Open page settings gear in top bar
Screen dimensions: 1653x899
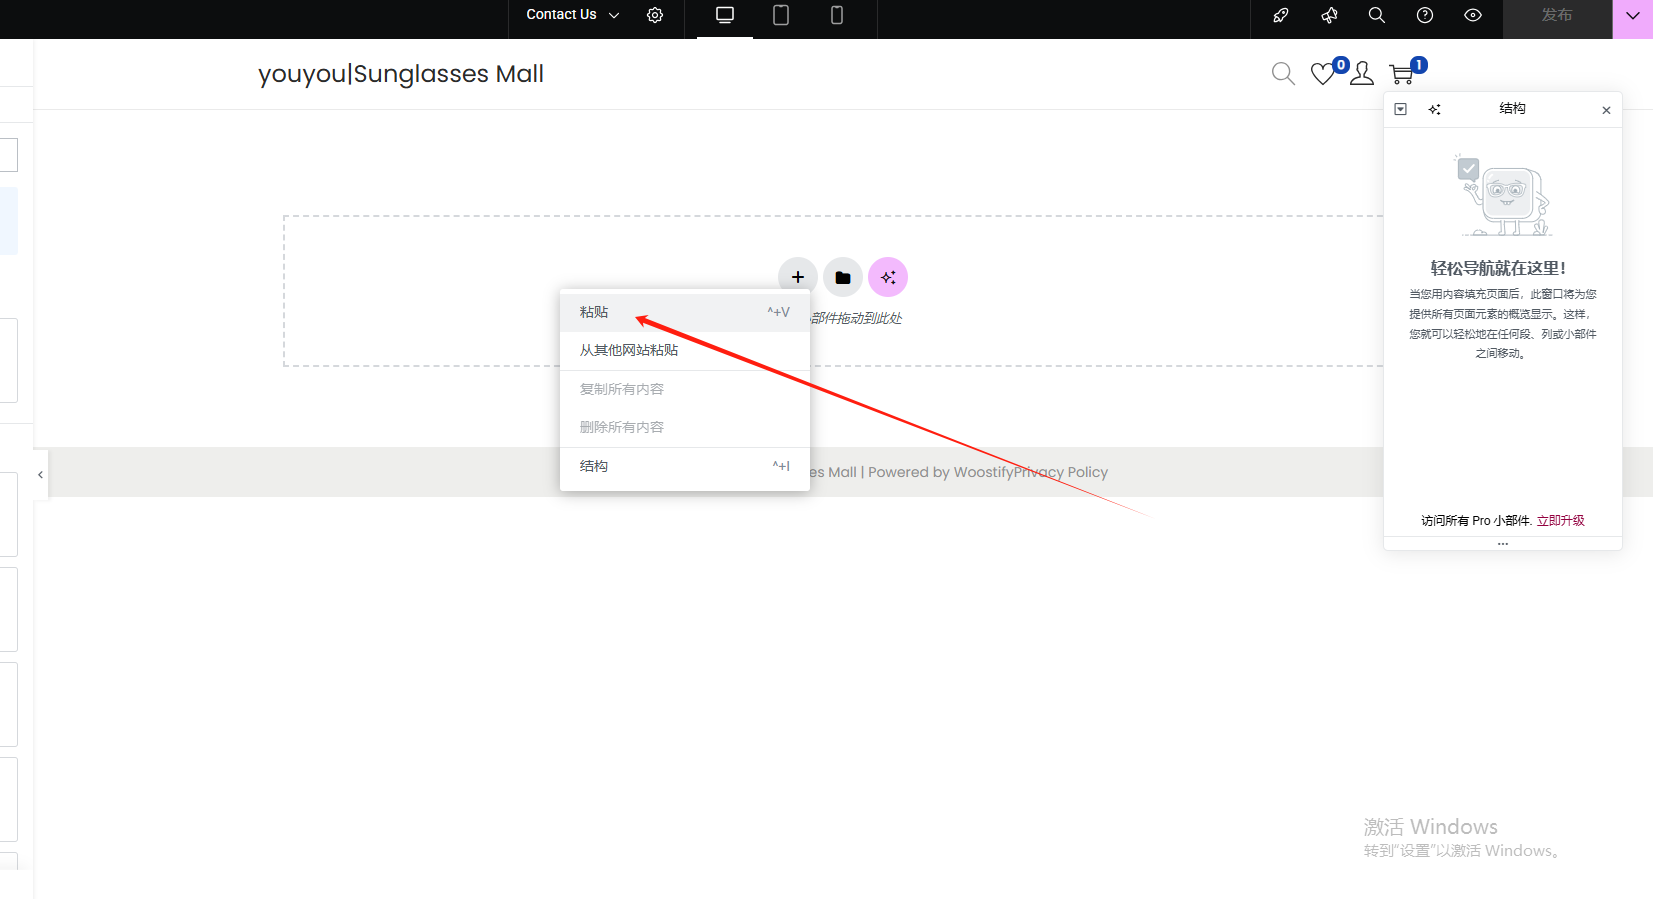[655, 15]
